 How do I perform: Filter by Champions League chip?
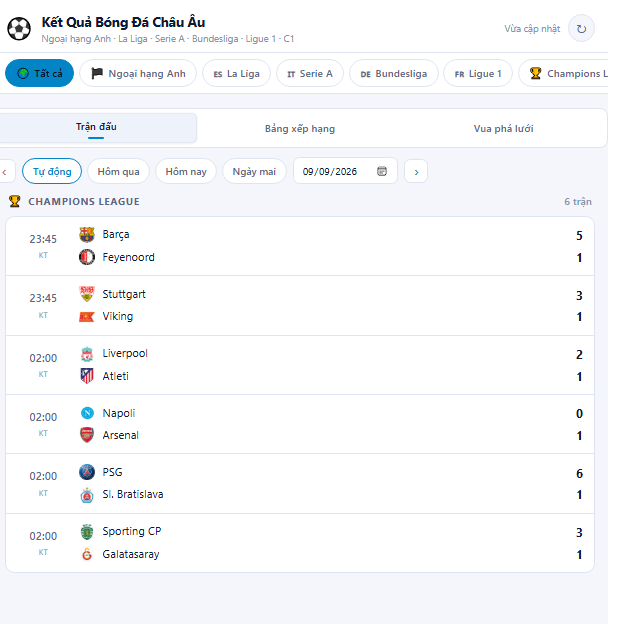(563, 73)
